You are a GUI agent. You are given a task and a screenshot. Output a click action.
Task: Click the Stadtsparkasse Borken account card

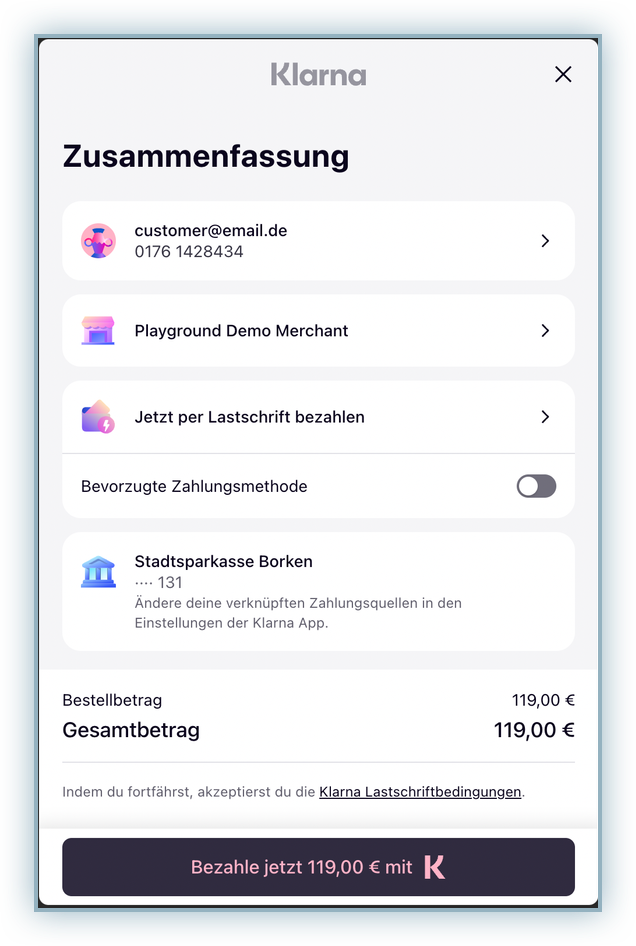click(318, 591)
